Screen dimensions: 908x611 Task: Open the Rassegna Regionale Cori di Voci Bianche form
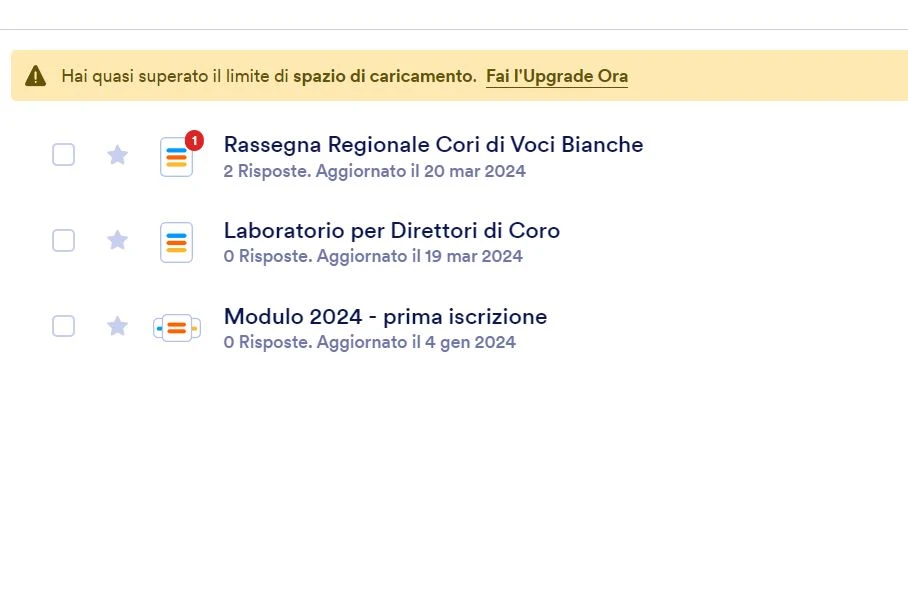coord(433,144)
